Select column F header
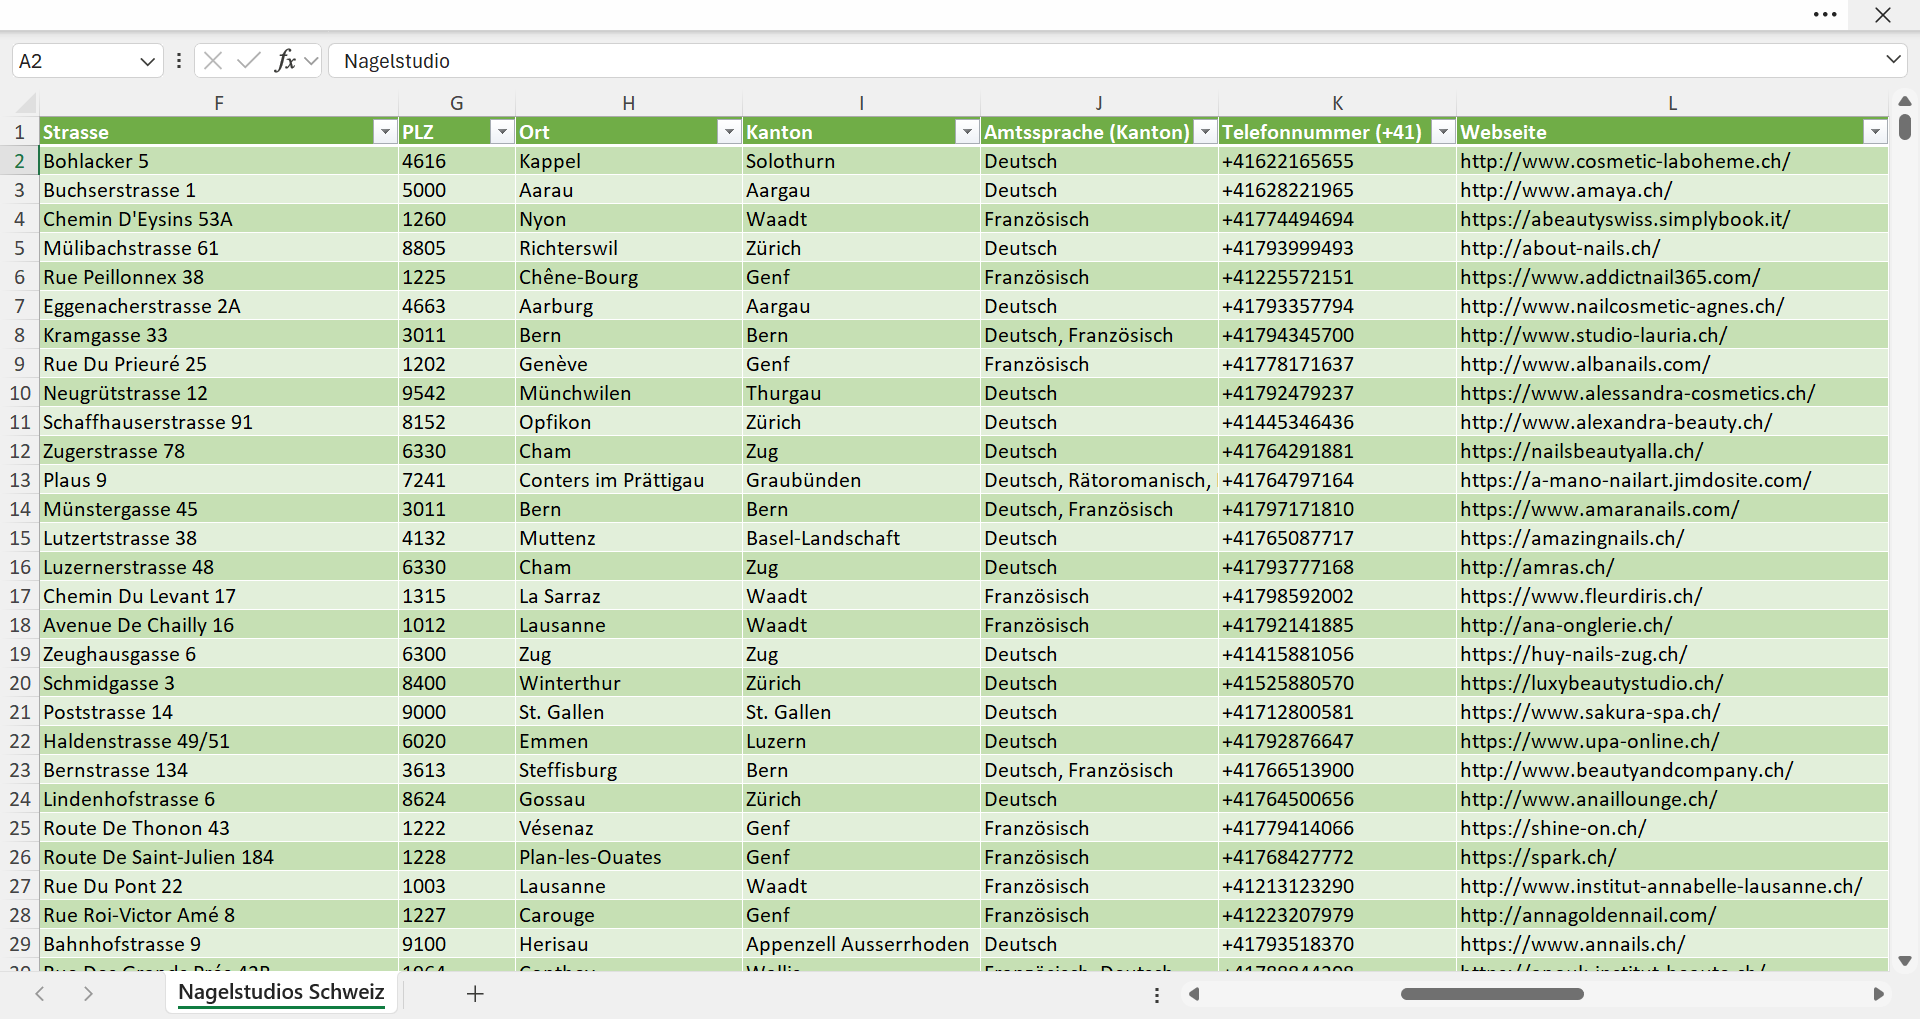1920x1020 pixels. point(219,103)
